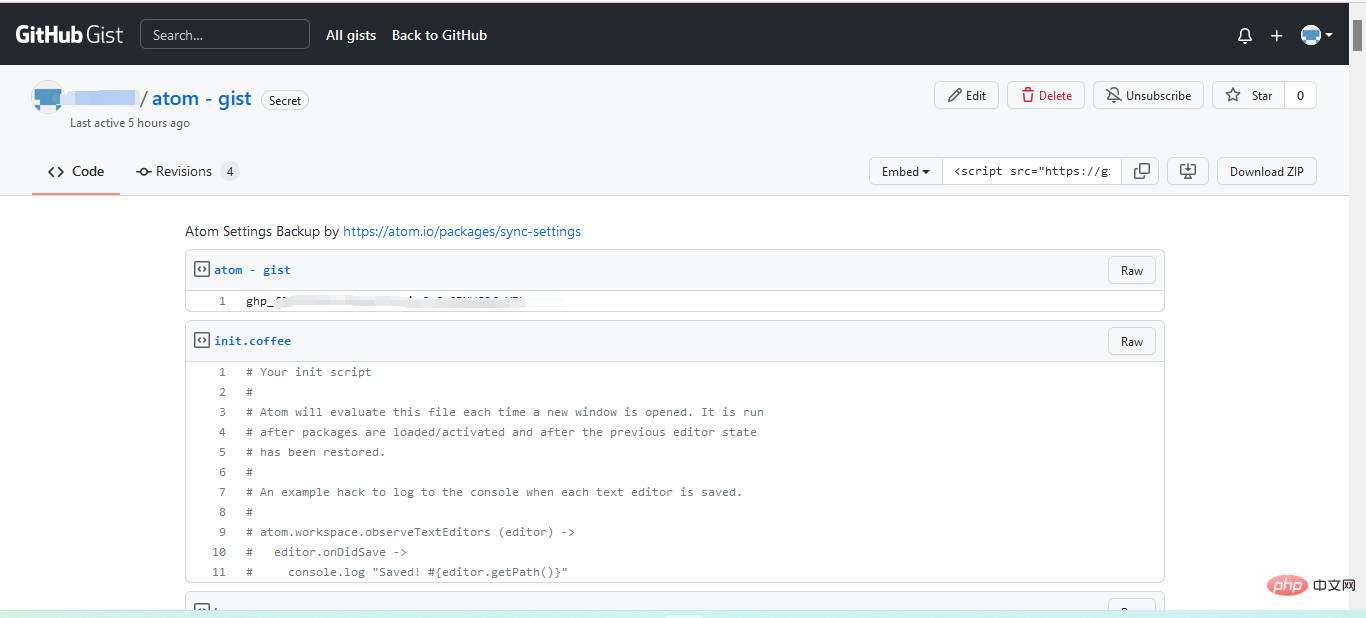
Task: Click the GitHub Gist logo
Action: tap(69, 34)
